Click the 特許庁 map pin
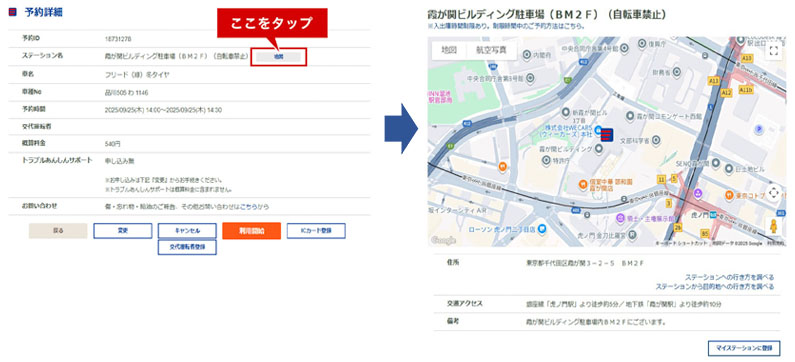 [546, 161]
